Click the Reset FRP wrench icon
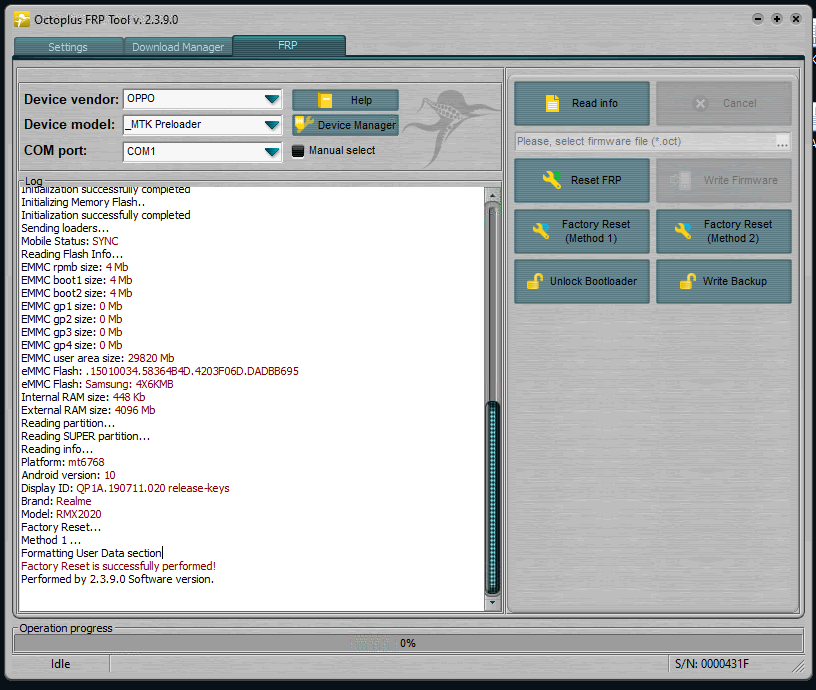 click(552, 180)
